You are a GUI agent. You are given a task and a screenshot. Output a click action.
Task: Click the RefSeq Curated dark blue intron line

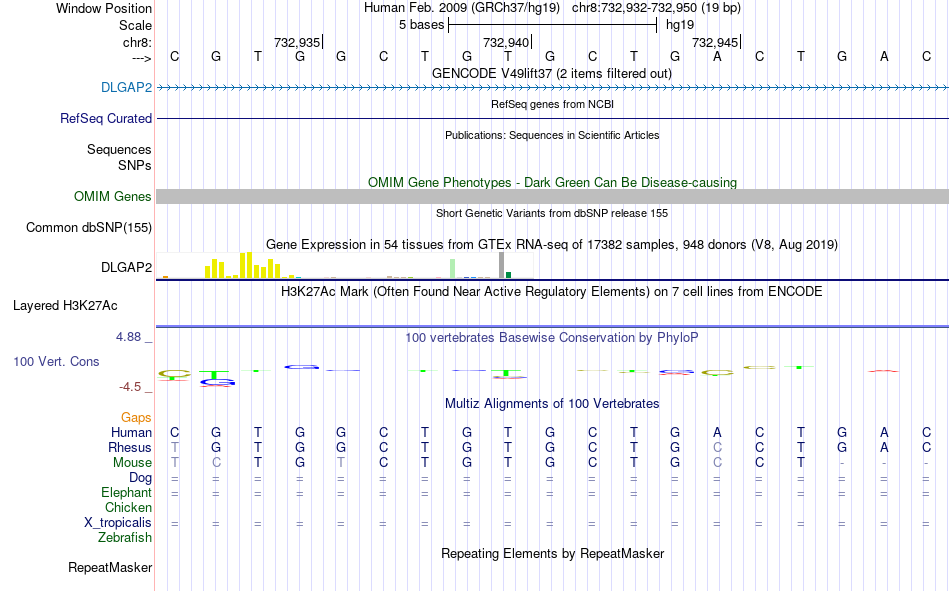553,118
